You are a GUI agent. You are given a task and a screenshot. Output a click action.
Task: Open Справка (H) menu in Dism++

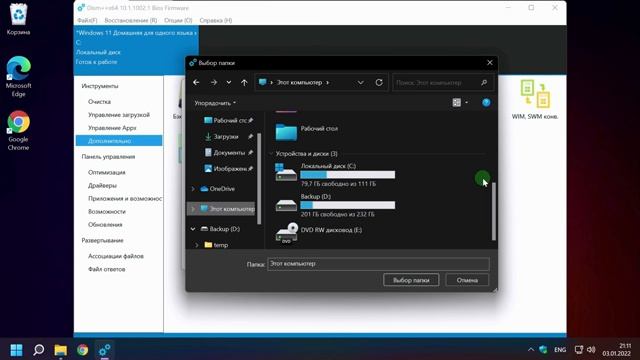point(216,20)
